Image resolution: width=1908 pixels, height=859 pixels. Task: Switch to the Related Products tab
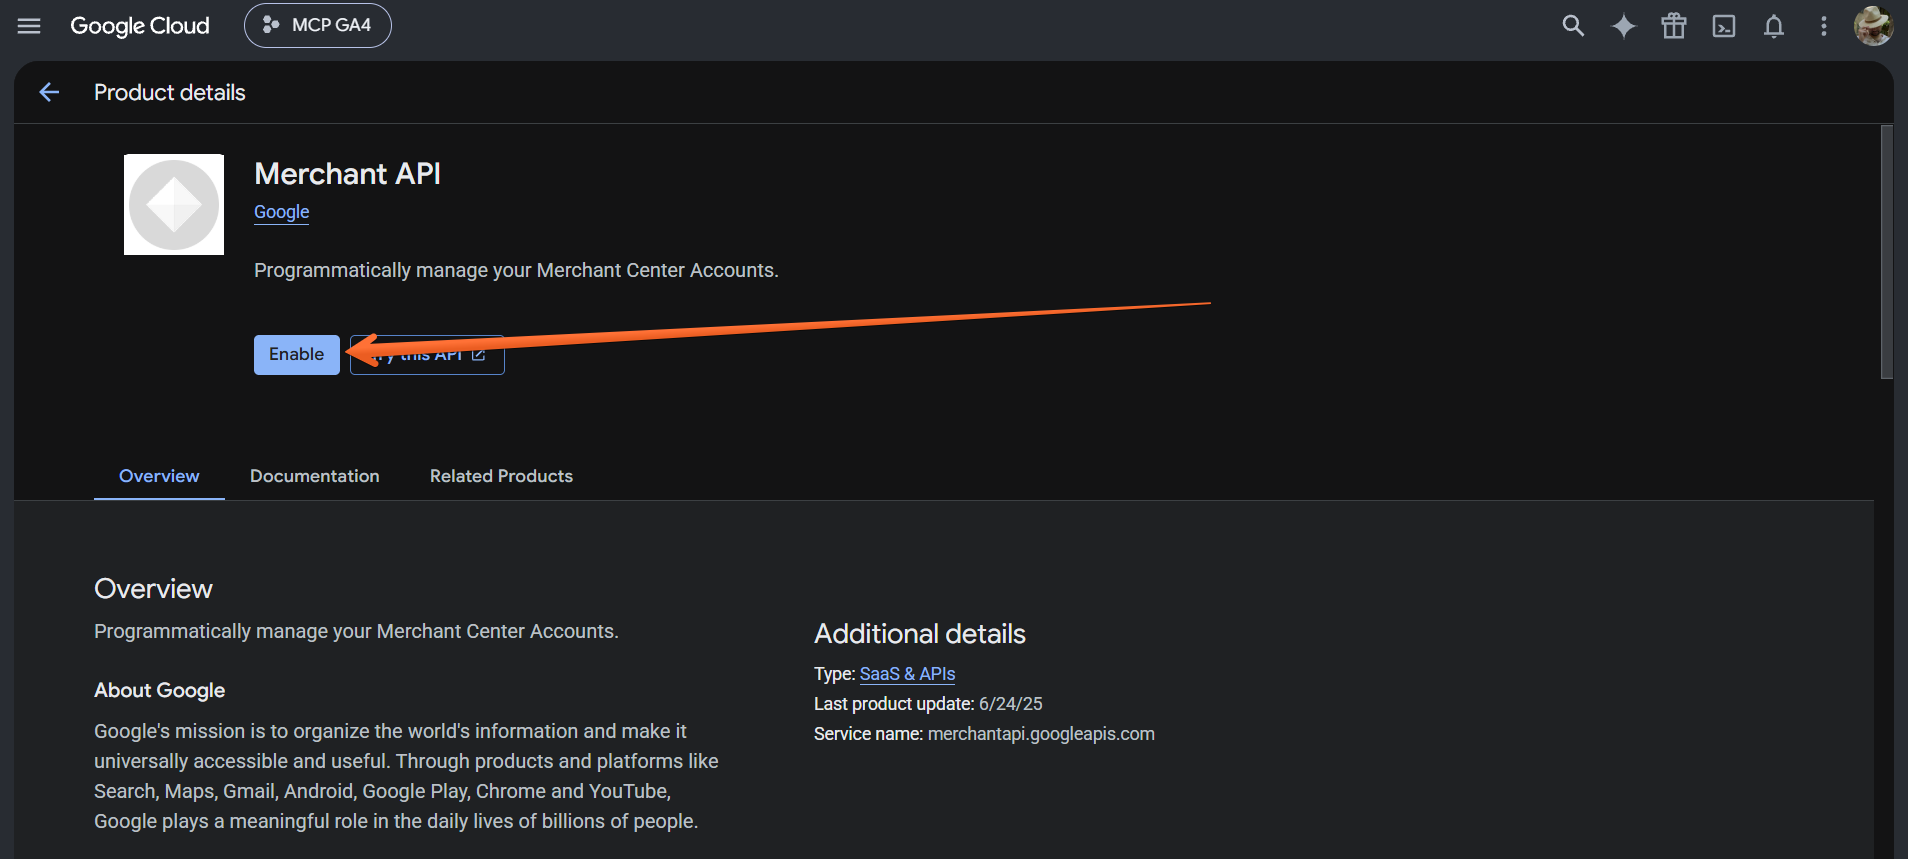tap(501, 476)
